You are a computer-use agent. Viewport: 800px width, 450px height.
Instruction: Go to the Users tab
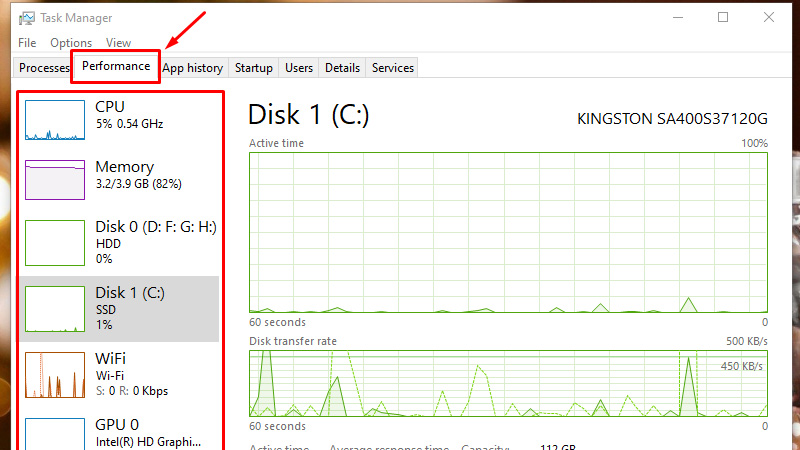[x=299, y=68]
